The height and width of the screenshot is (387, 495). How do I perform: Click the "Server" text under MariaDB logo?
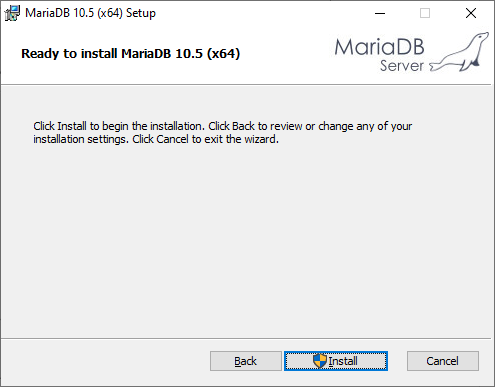(402, 65)
